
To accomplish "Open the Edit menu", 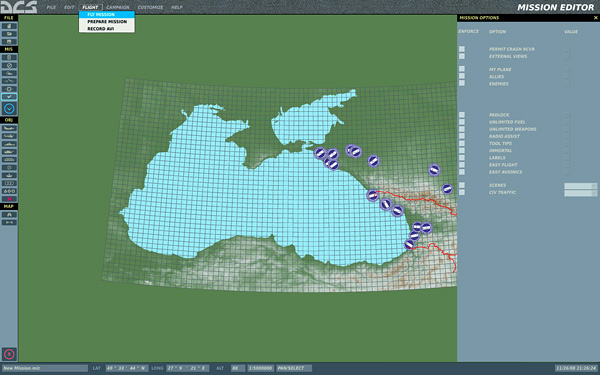I will [69, 7].
